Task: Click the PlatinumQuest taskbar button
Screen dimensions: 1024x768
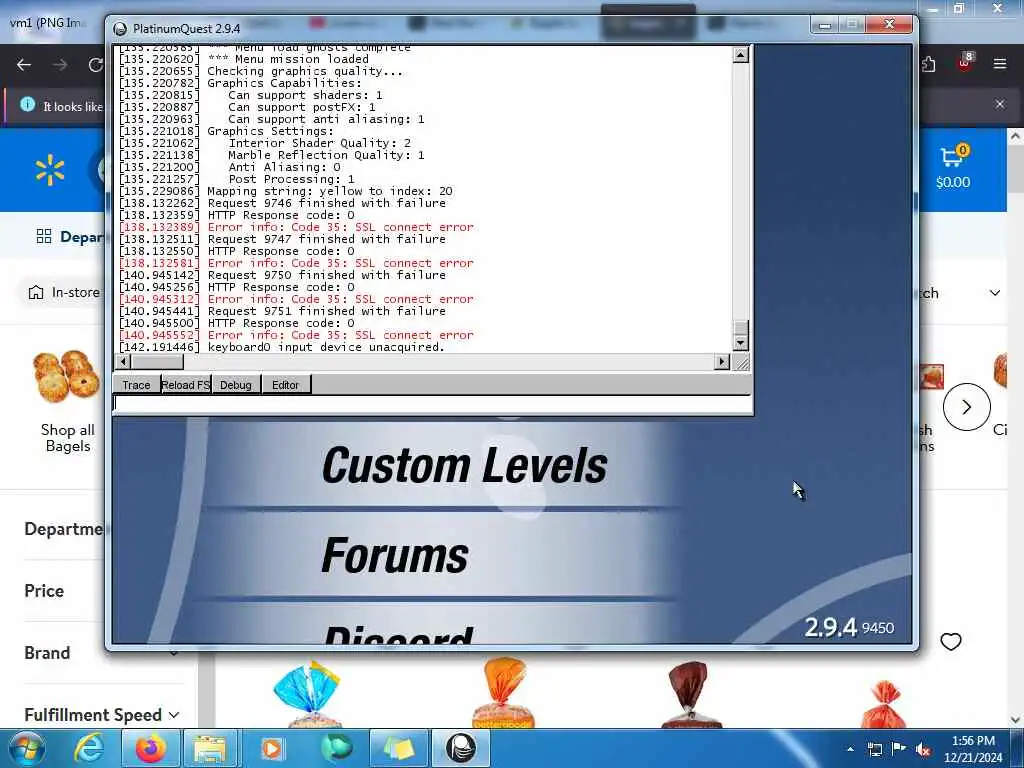Action: tap(460, 748)
